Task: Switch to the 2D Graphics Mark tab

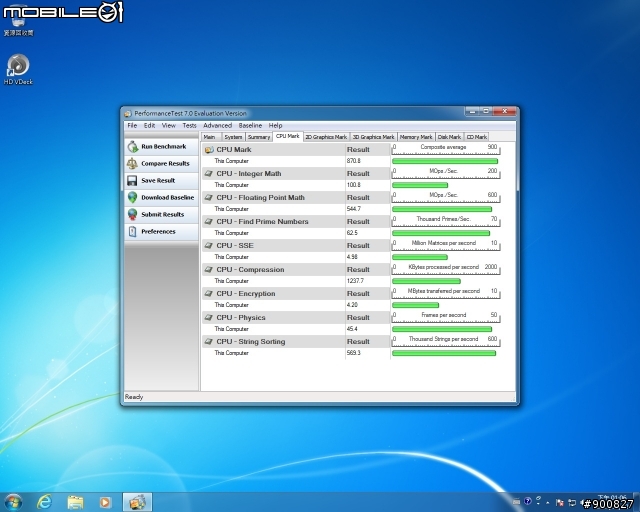Action: coord(326,137)
